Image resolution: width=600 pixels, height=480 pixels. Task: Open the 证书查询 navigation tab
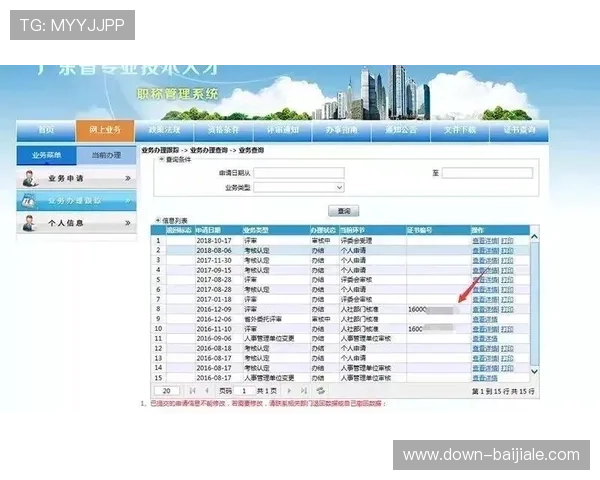coord(519,130)
